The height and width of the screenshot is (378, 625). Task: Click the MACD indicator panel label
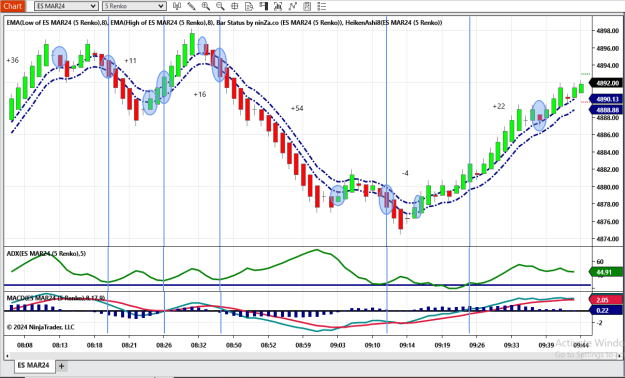click(56, 298)
